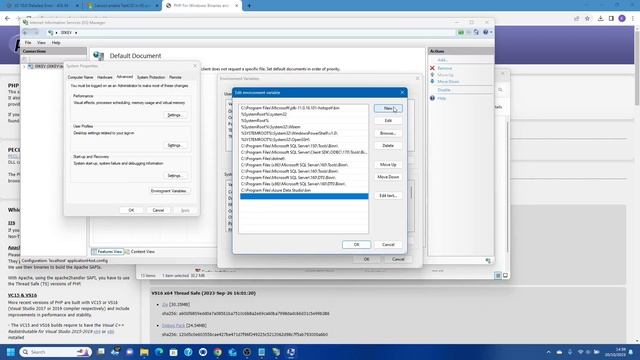The image size is (640, 360).
Task: Click Edit text... button
Action: click(388, 196)
